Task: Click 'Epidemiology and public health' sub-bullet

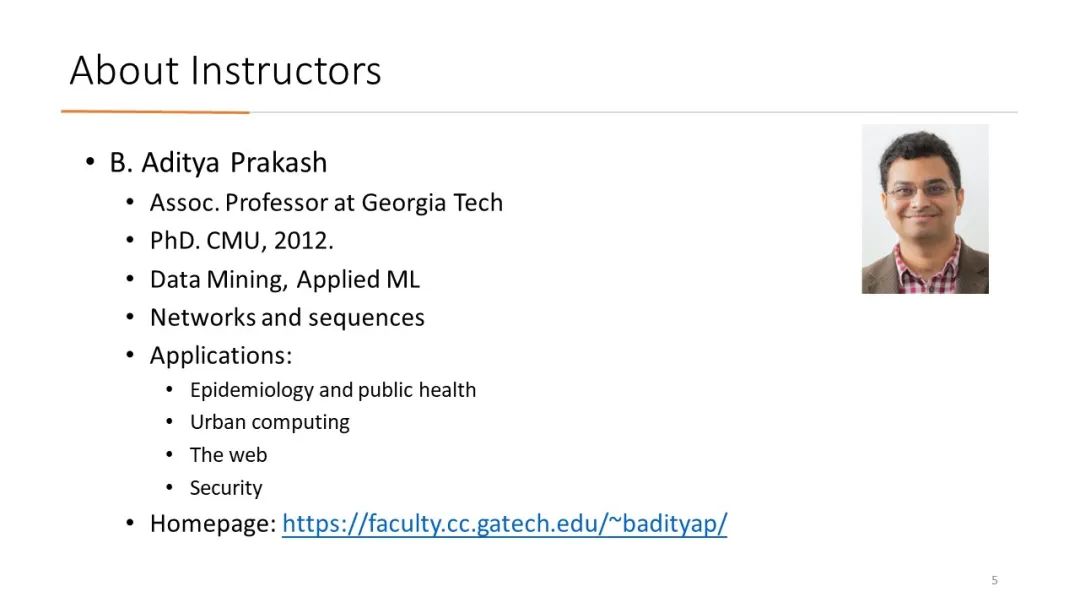Action: 333,390
